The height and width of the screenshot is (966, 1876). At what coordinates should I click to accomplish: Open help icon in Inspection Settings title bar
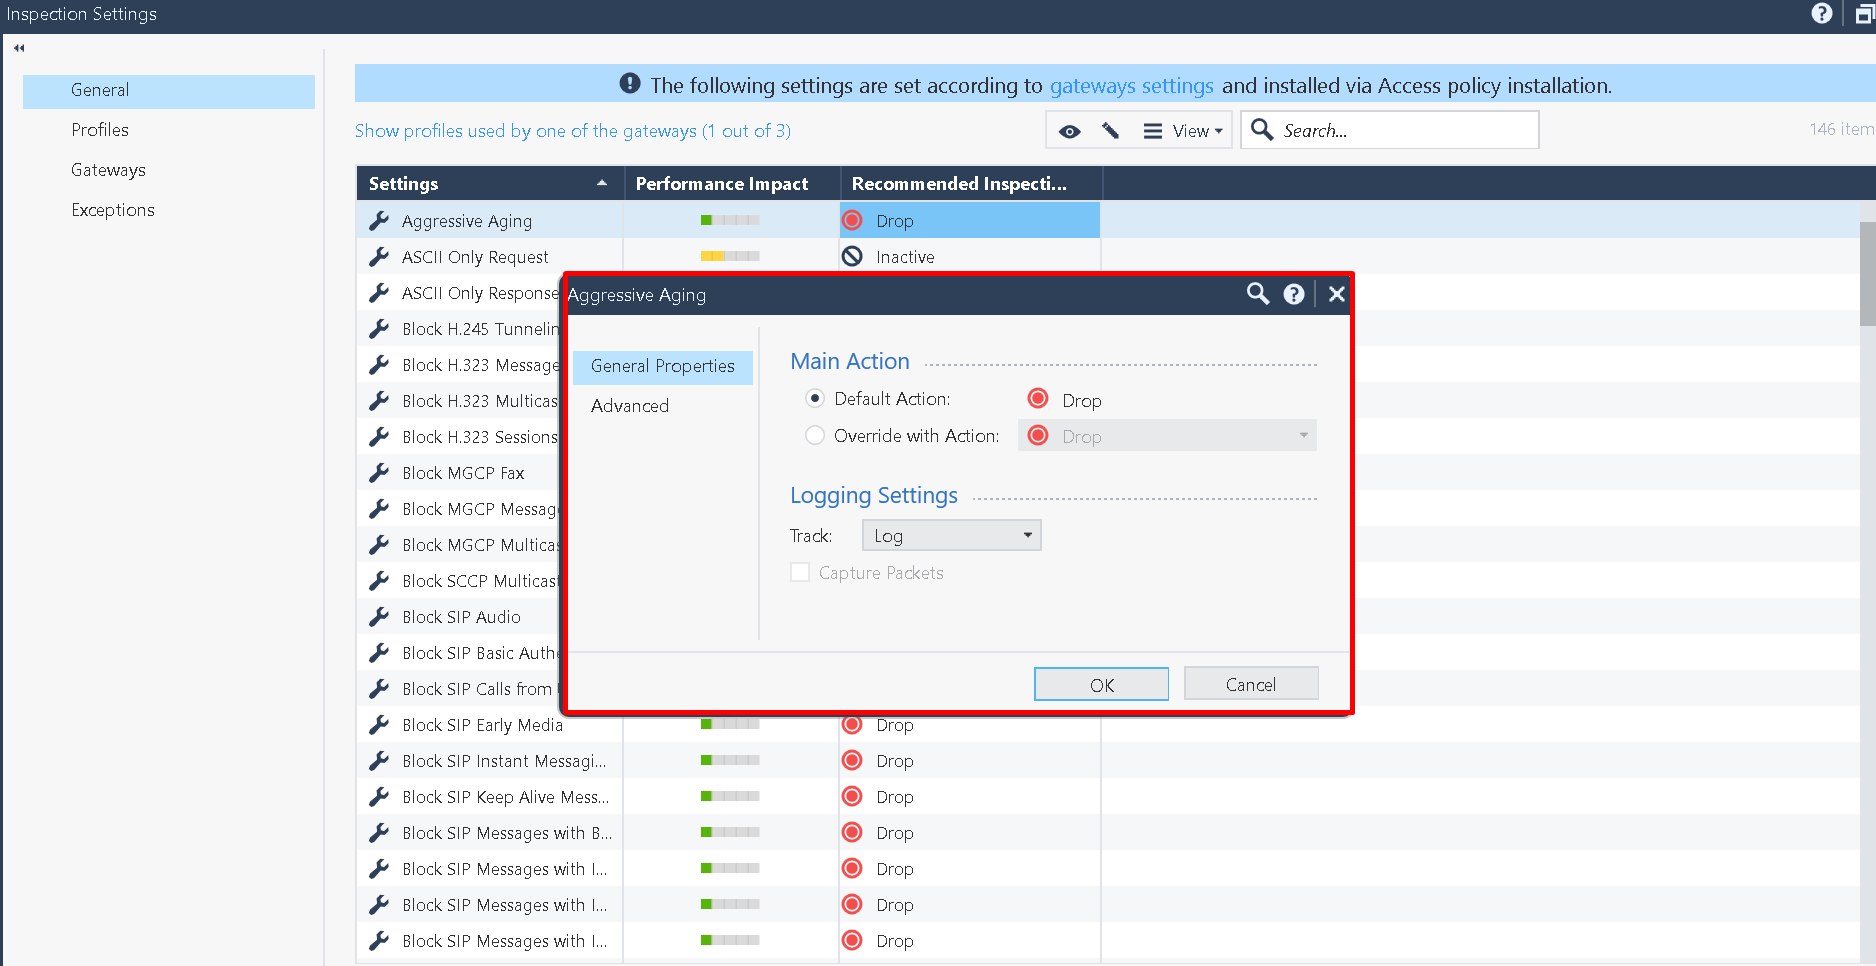[1822, 14]
